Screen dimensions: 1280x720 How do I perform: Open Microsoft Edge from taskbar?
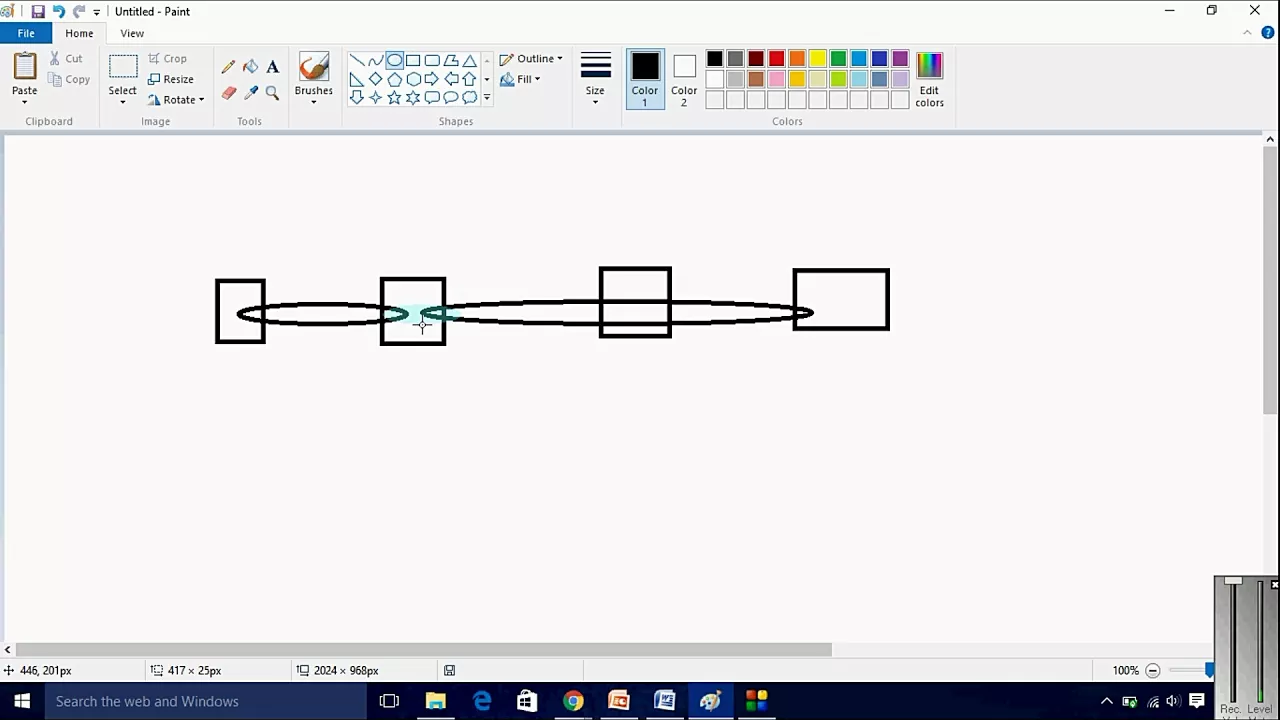481,701
